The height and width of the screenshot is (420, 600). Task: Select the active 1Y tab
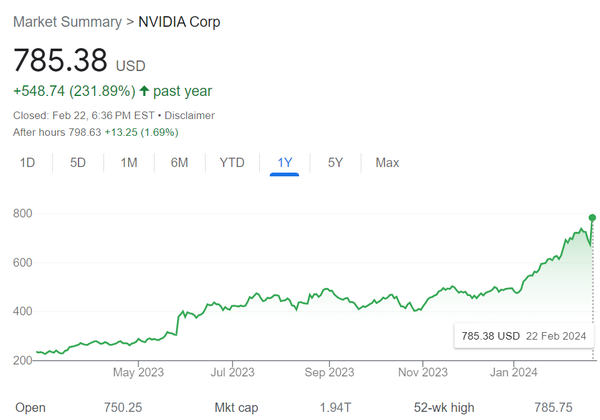pyautogui.click(x=284, y=162)
